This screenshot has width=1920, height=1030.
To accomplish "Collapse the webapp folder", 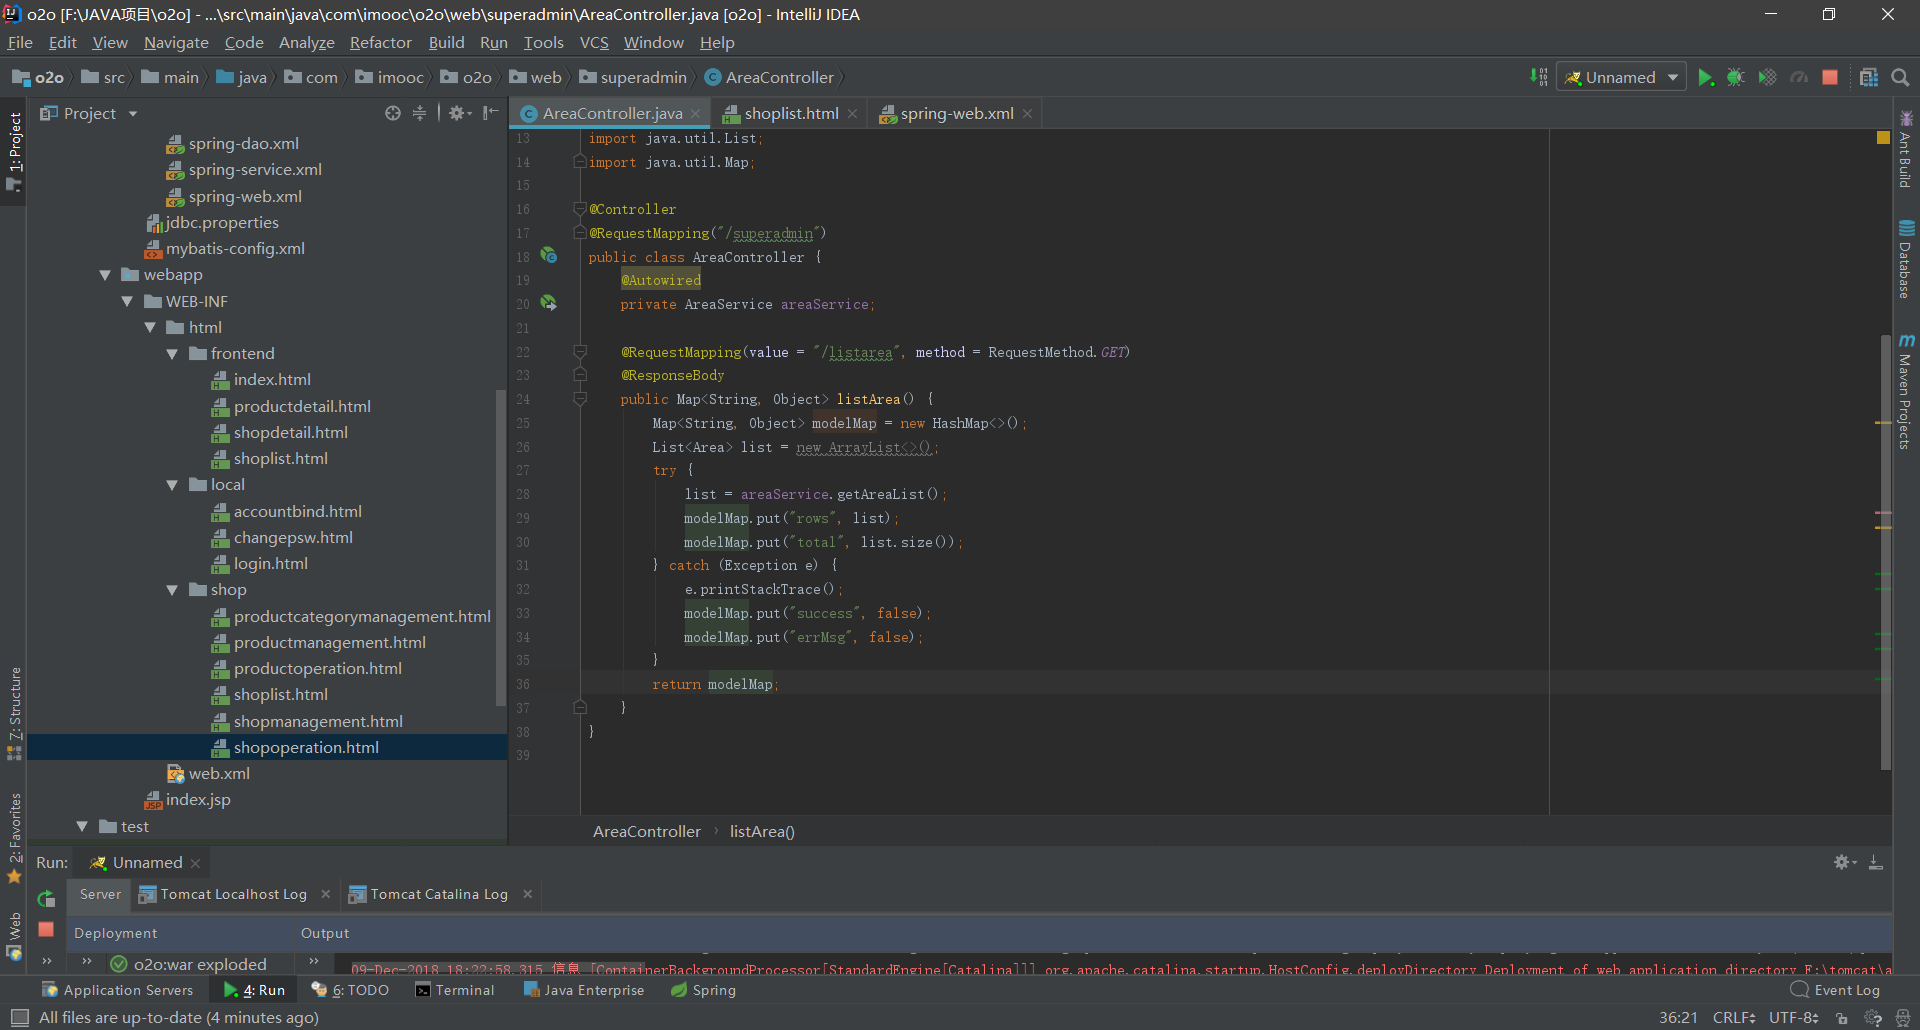I will 105,275.
